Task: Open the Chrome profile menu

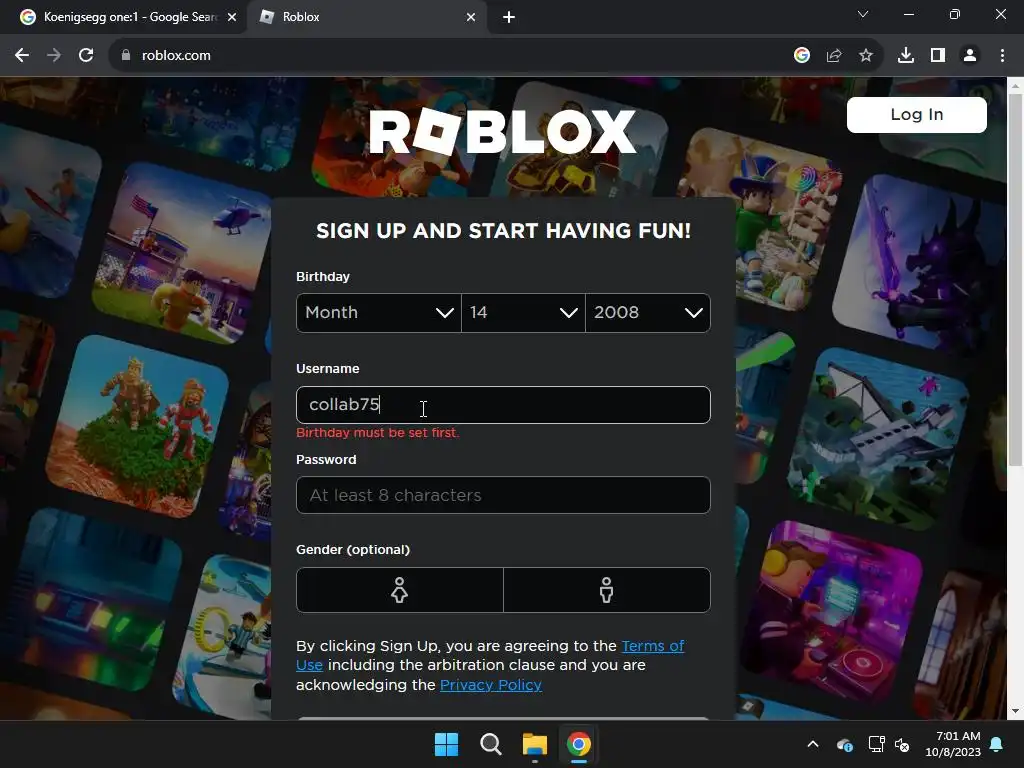Action: [970, 56]
